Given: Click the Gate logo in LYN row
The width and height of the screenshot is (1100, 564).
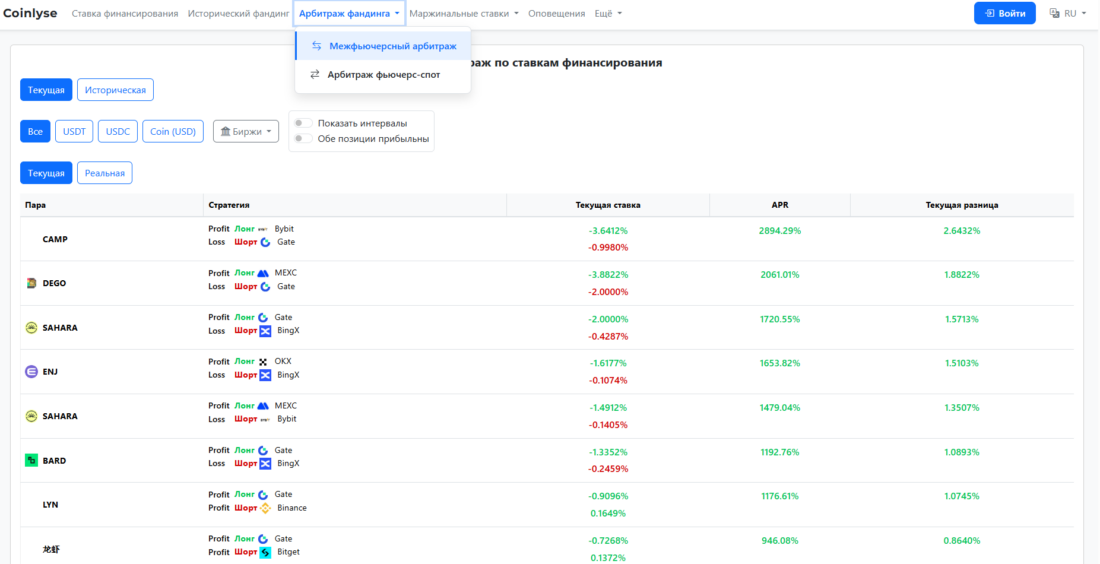Looking at the screenshot, I should pos(264,495).
